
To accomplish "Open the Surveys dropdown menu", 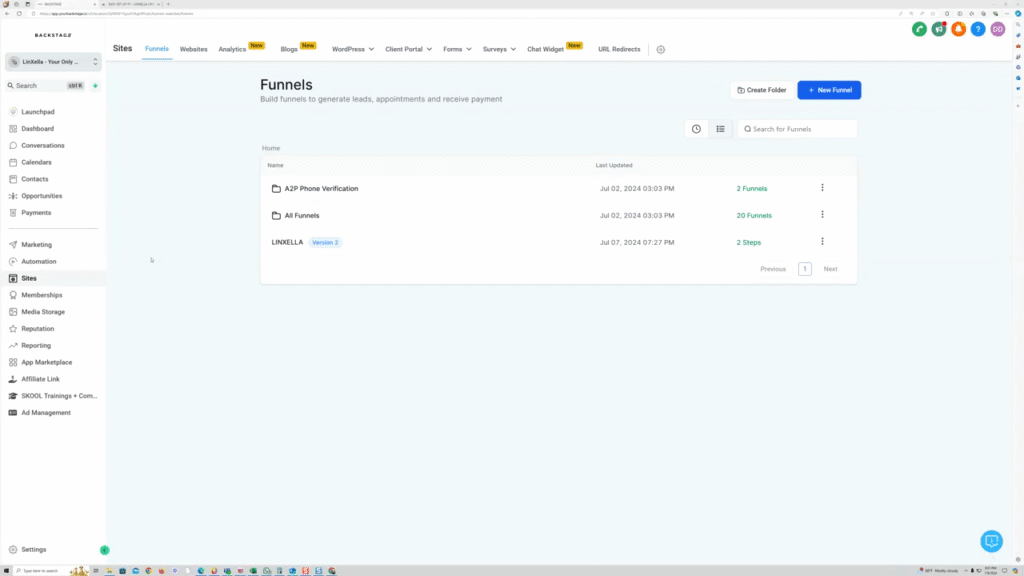I will point(497,49).
